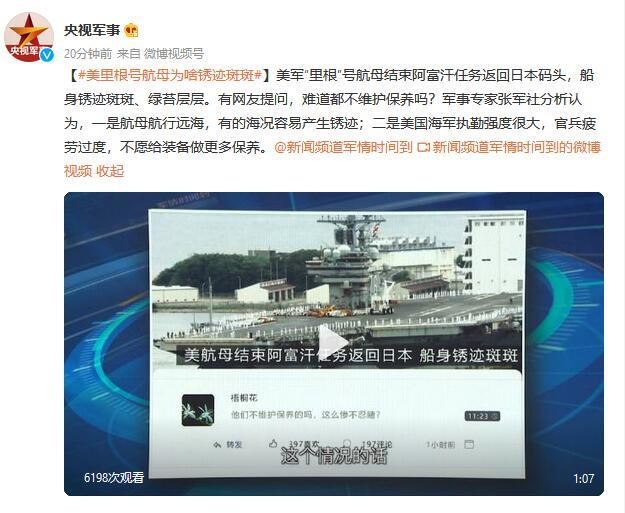
Task: Click the 微博视频号 source link
Action: point(173,53)
